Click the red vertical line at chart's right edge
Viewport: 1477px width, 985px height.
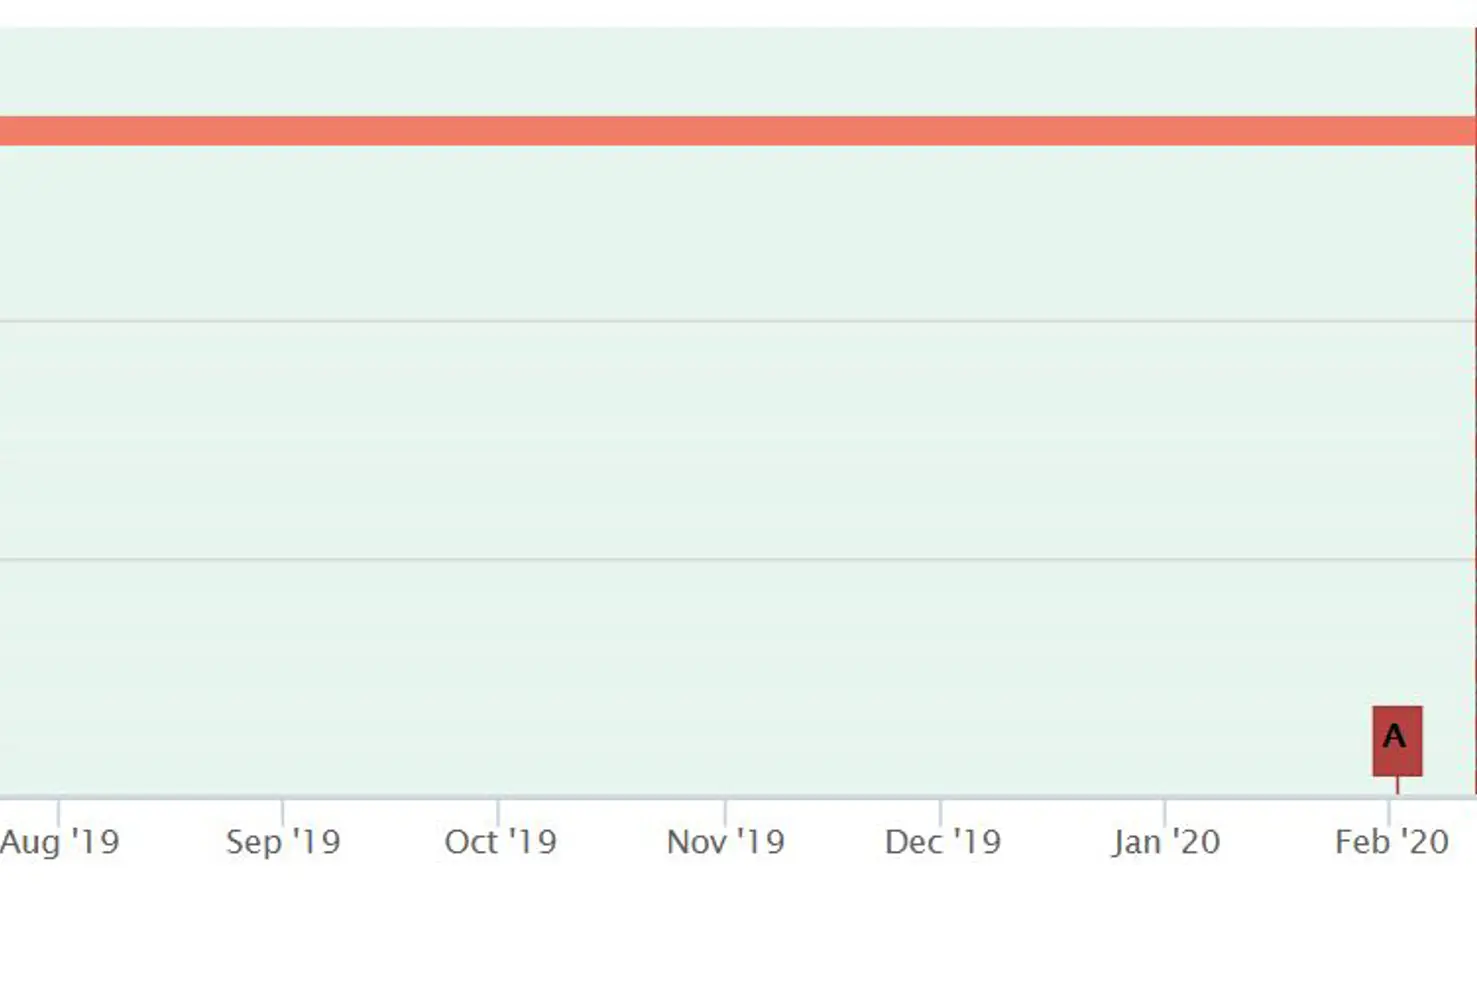[1475, 400]
